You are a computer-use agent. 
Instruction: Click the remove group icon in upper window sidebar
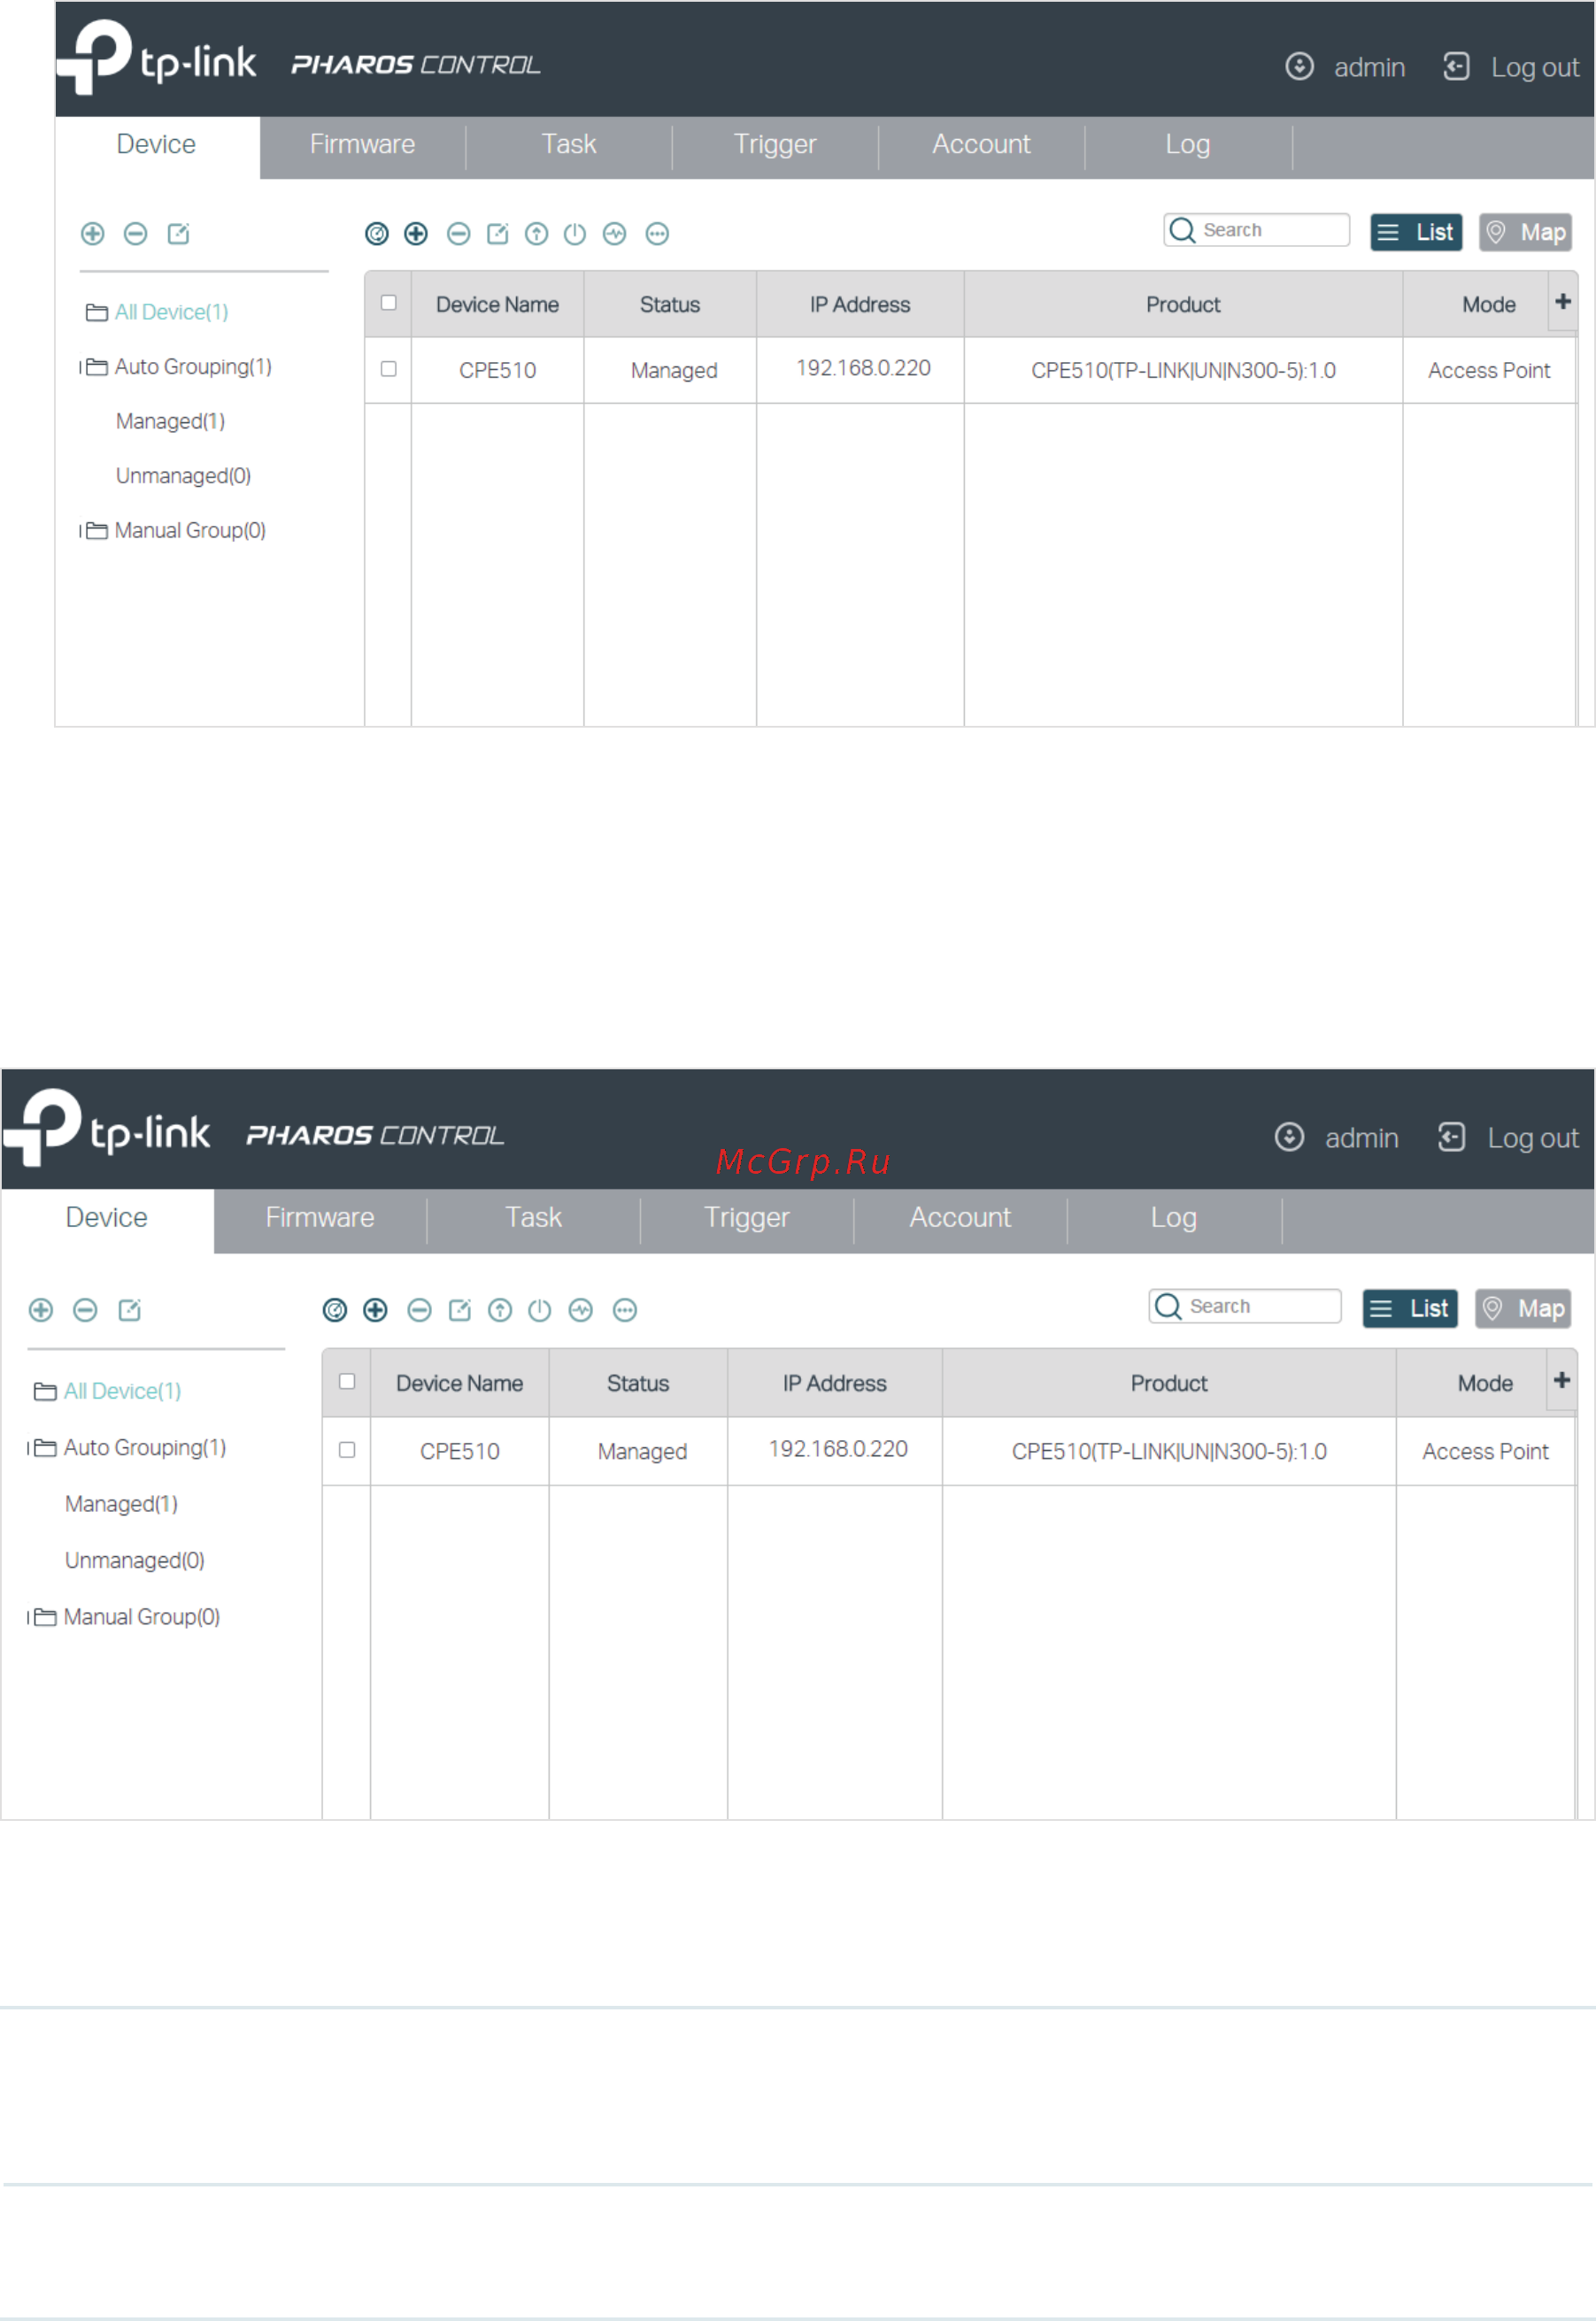pos(136,234)
